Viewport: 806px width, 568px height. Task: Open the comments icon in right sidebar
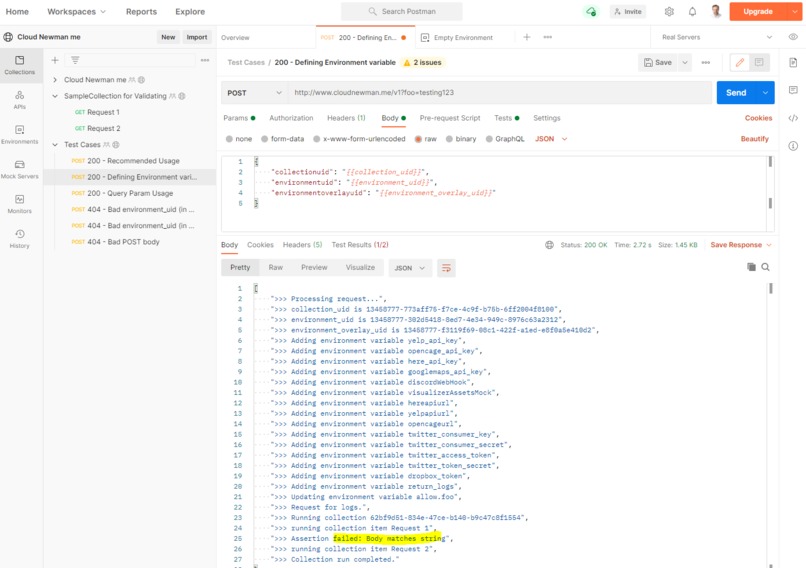pyautogui.click(x=793, y=90)
